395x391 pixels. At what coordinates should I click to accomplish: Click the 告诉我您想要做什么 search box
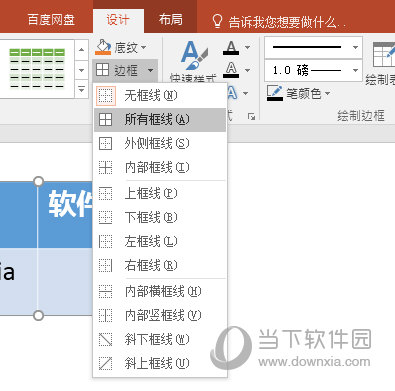287,22
